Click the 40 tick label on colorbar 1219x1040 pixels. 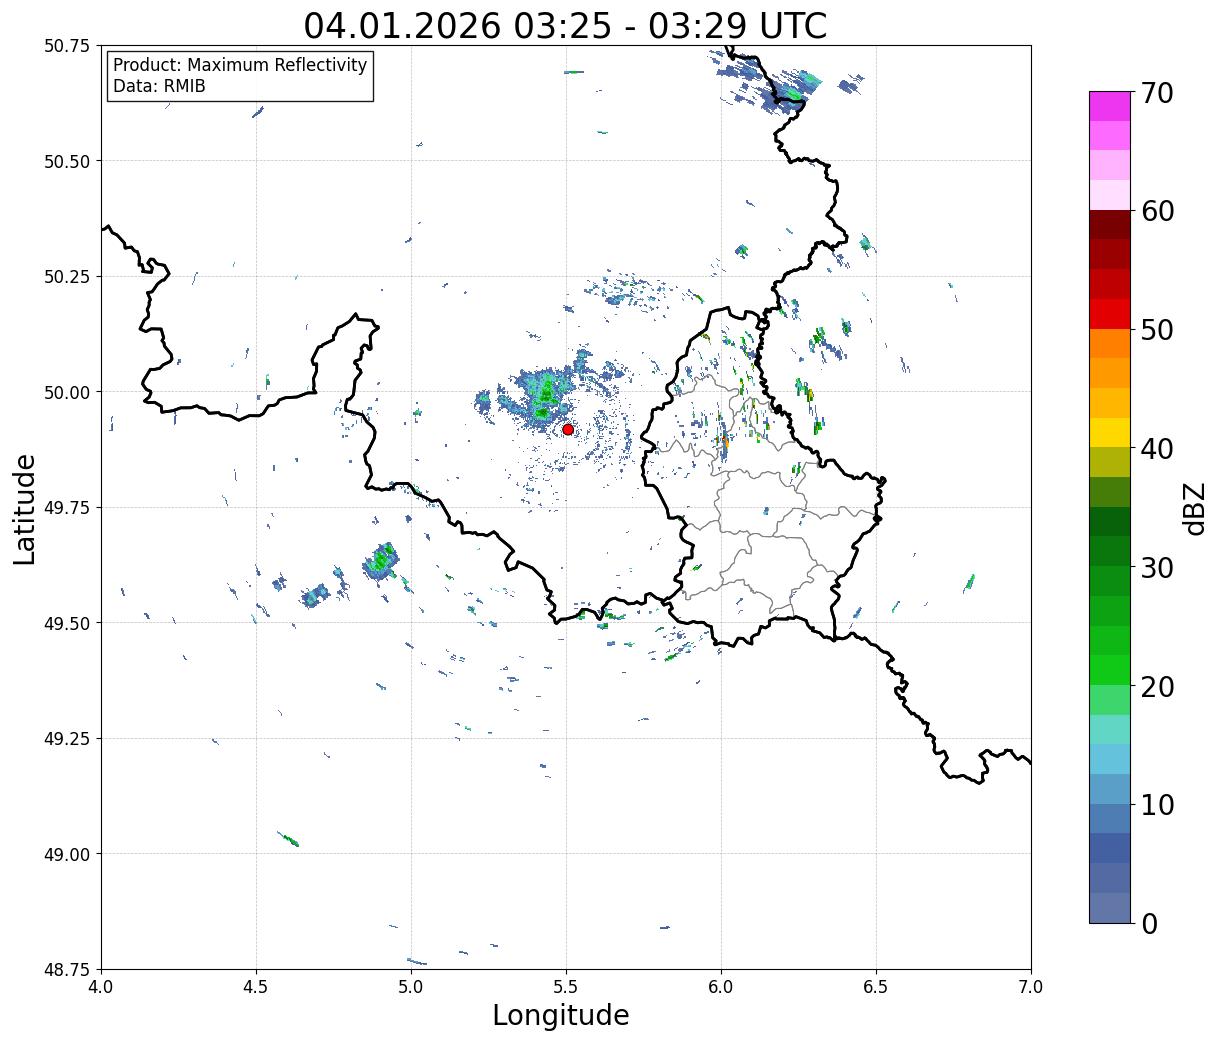[1157, 448]
